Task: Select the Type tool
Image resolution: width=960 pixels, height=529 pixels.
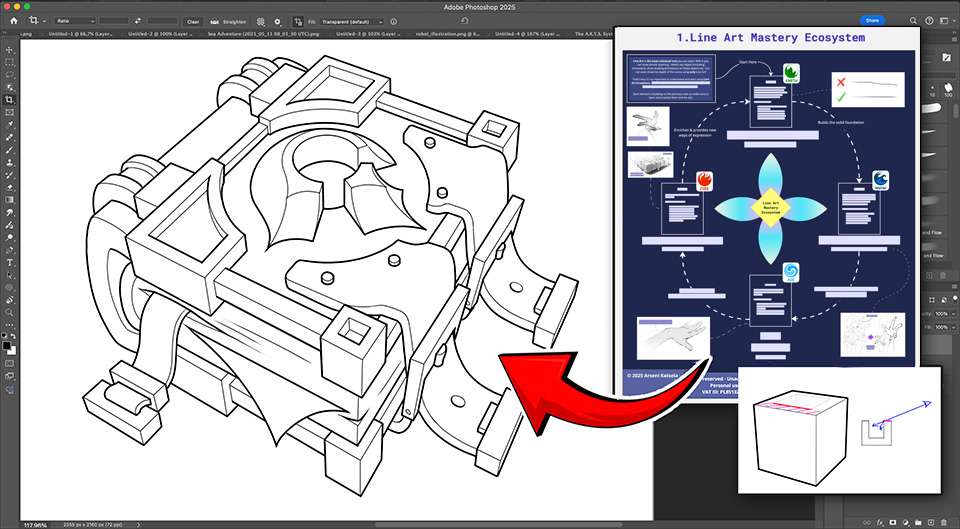Action: pyautogui.click(x=9, y=262)
